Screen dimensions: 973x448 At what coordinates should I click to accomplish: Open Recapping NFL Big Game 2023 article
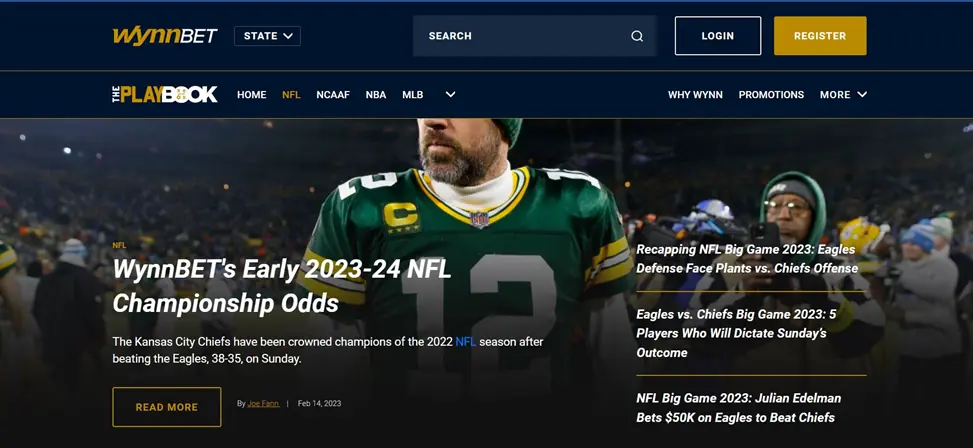[747, 259]
